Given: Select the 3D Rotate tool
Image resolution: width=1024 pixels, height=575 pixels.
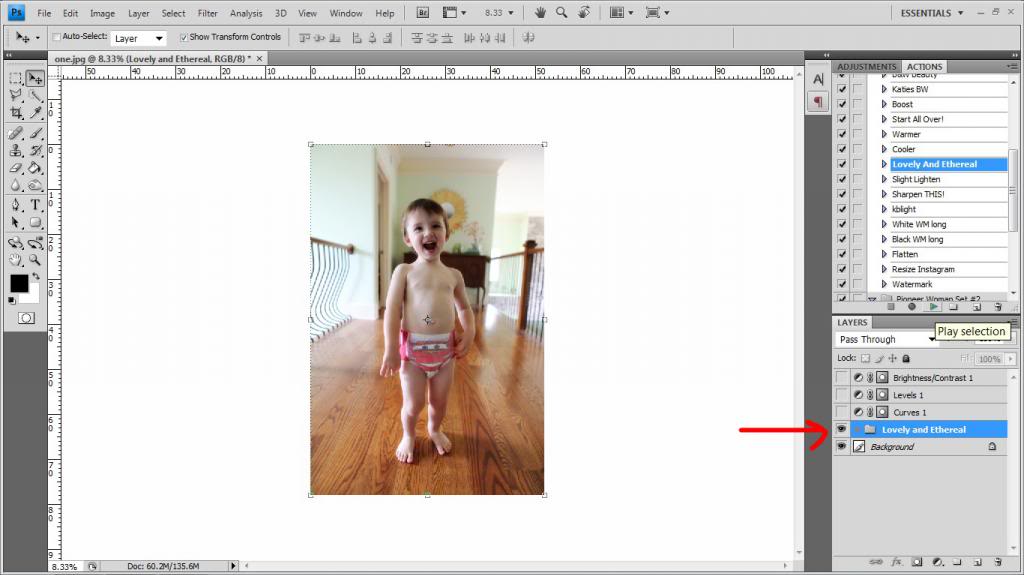Looking at the screenshot, I should click(16, 243).
